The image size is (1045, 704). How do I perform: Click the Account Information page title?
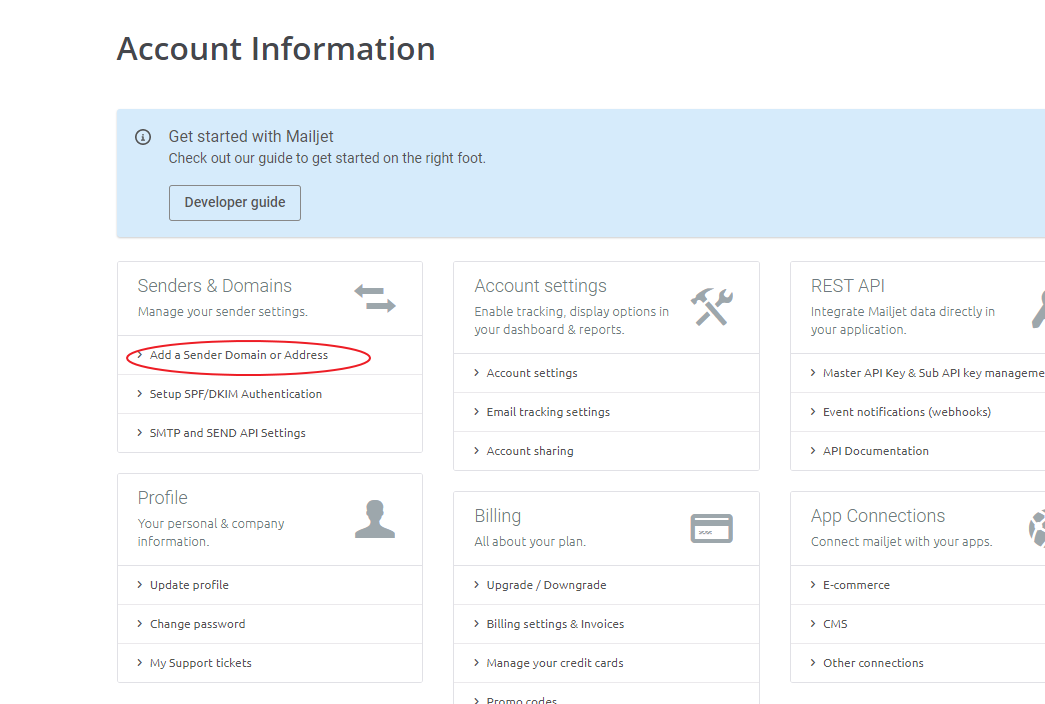coord(276,49)
